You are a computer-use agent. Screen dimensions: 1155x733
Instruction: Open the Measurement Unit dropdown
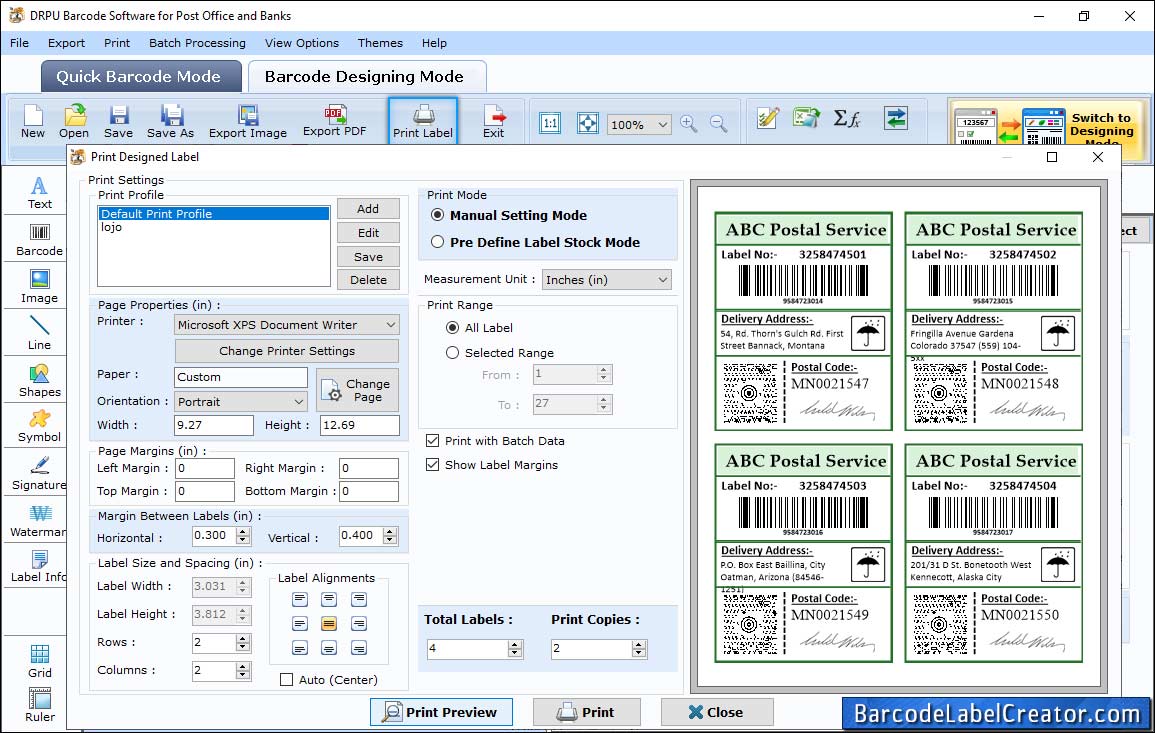coord(607,279)
